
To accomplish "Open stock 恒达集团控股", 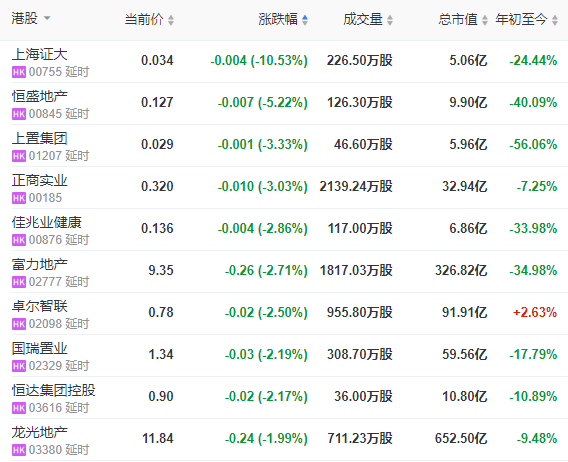I will coord(54,391).
